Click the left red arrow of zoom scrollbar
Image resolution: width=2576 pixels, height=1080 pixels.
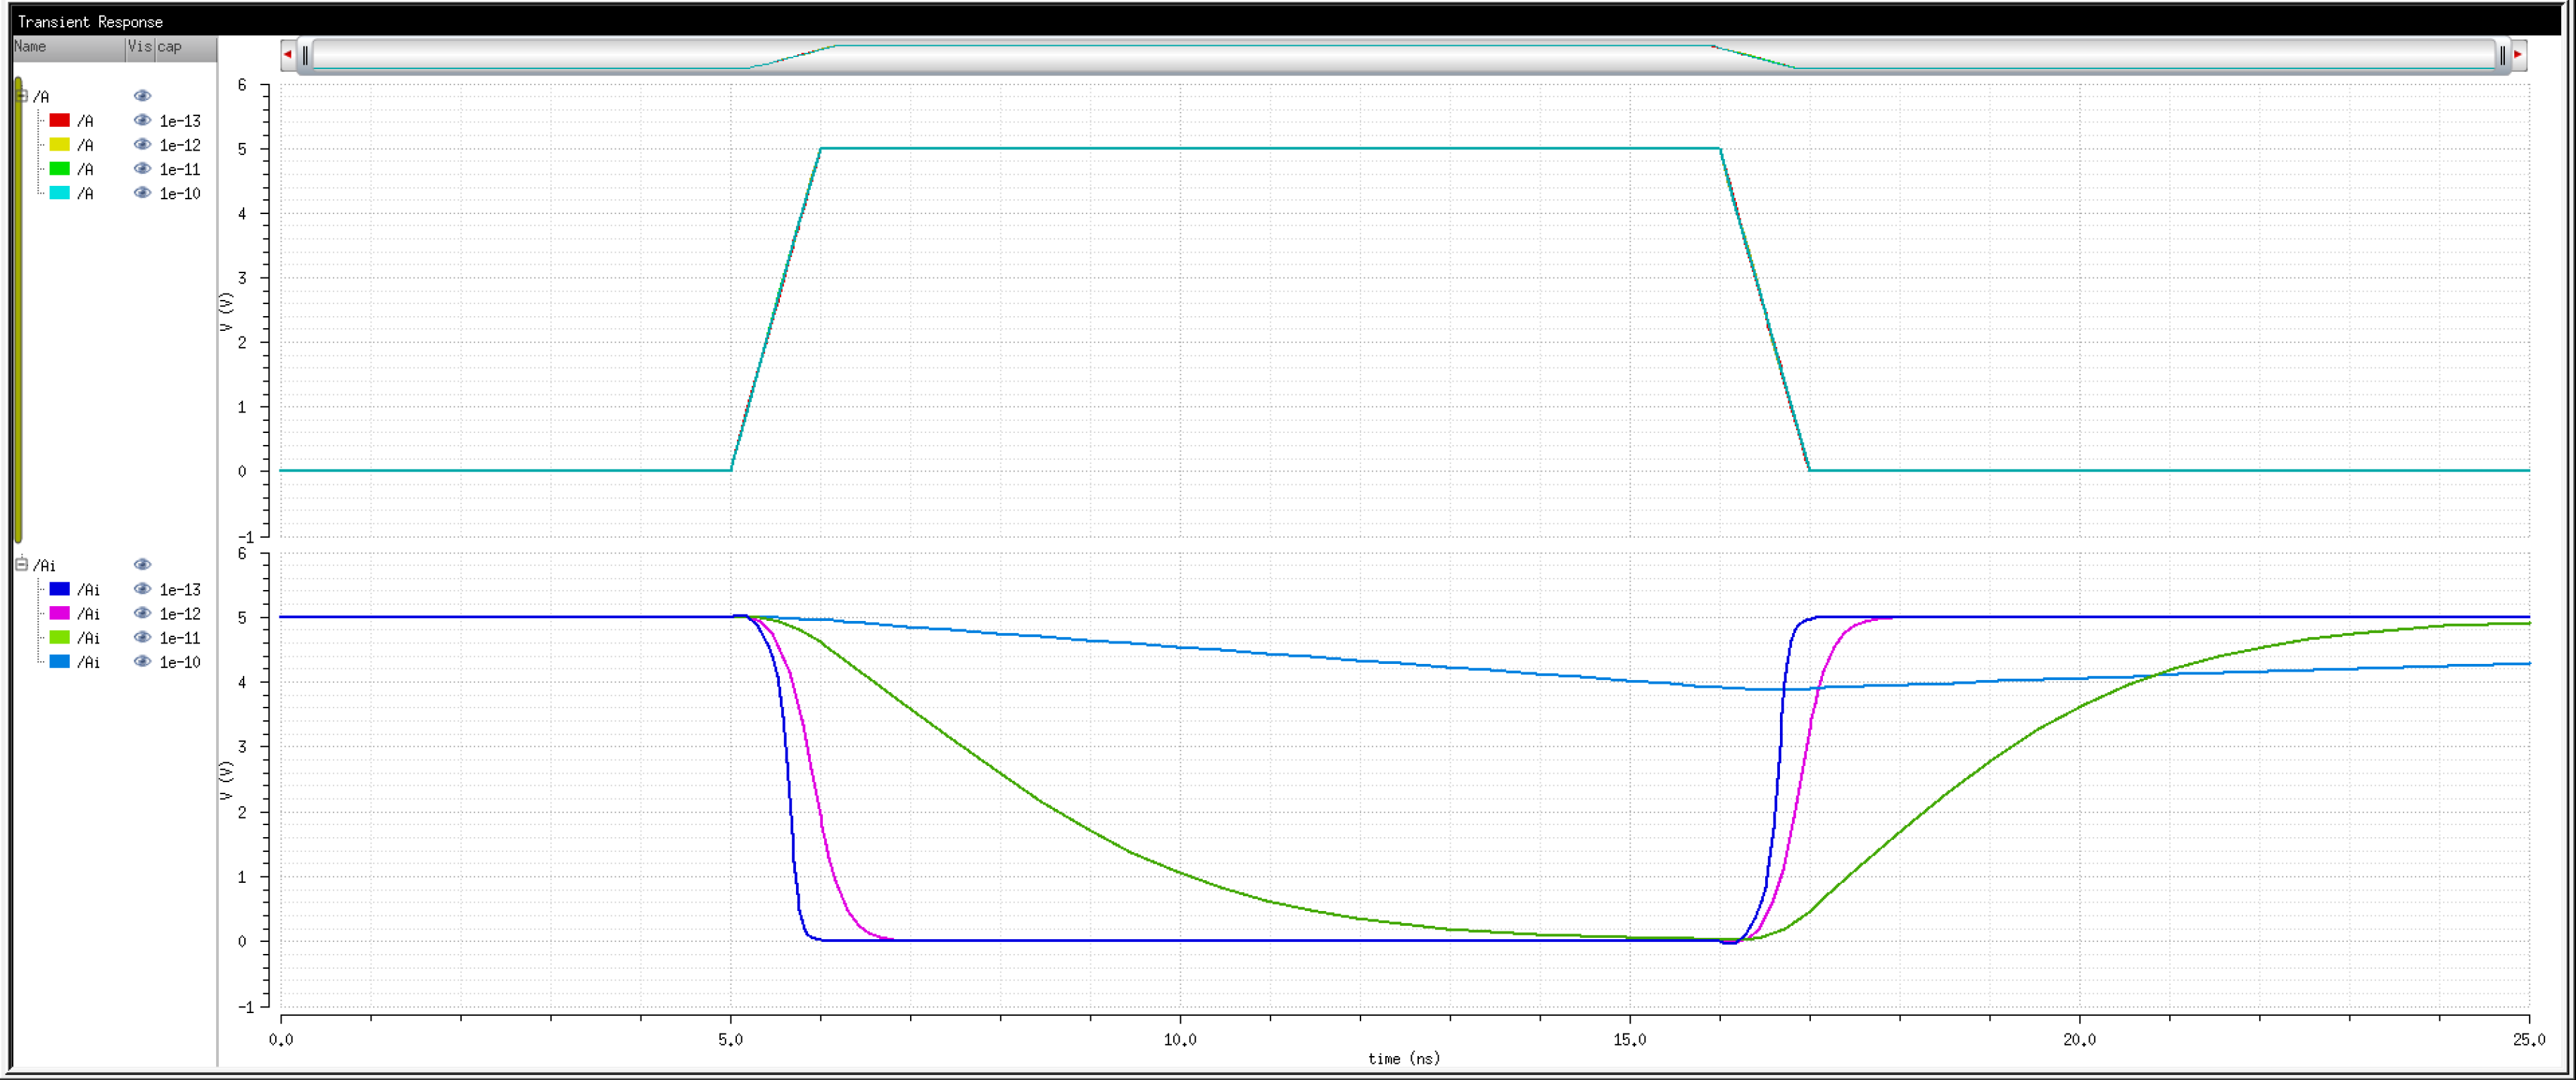tap(288, 54)
